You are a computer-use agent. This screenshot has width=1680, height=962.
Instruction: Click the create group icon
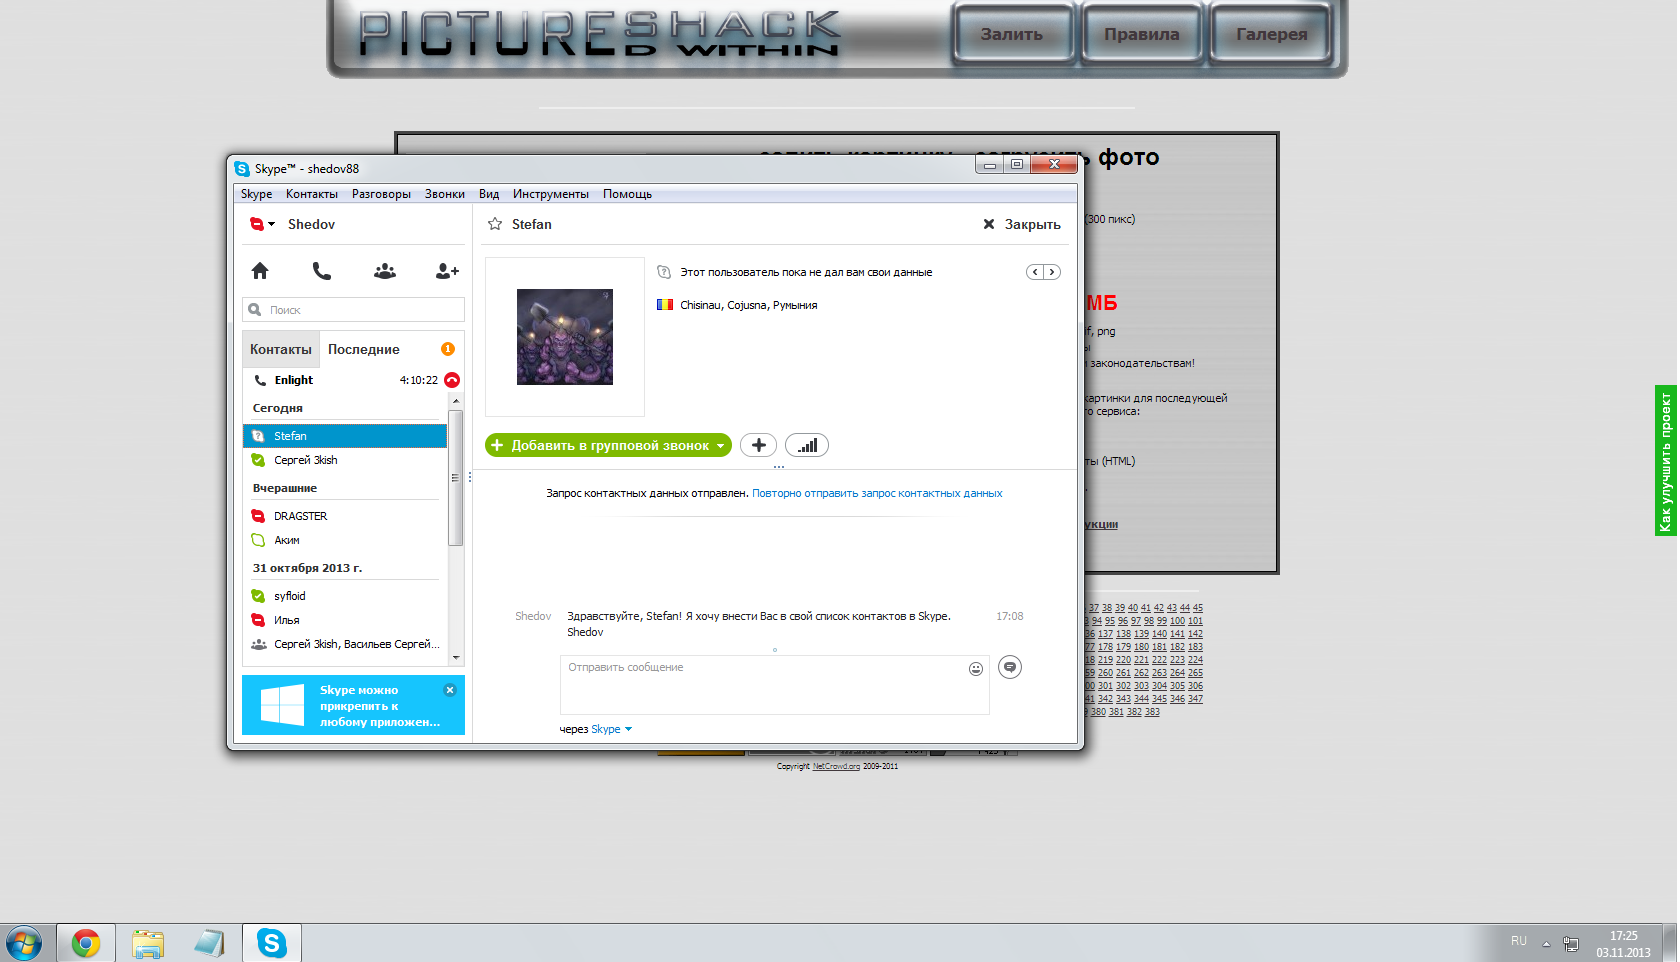pos(385,271)
